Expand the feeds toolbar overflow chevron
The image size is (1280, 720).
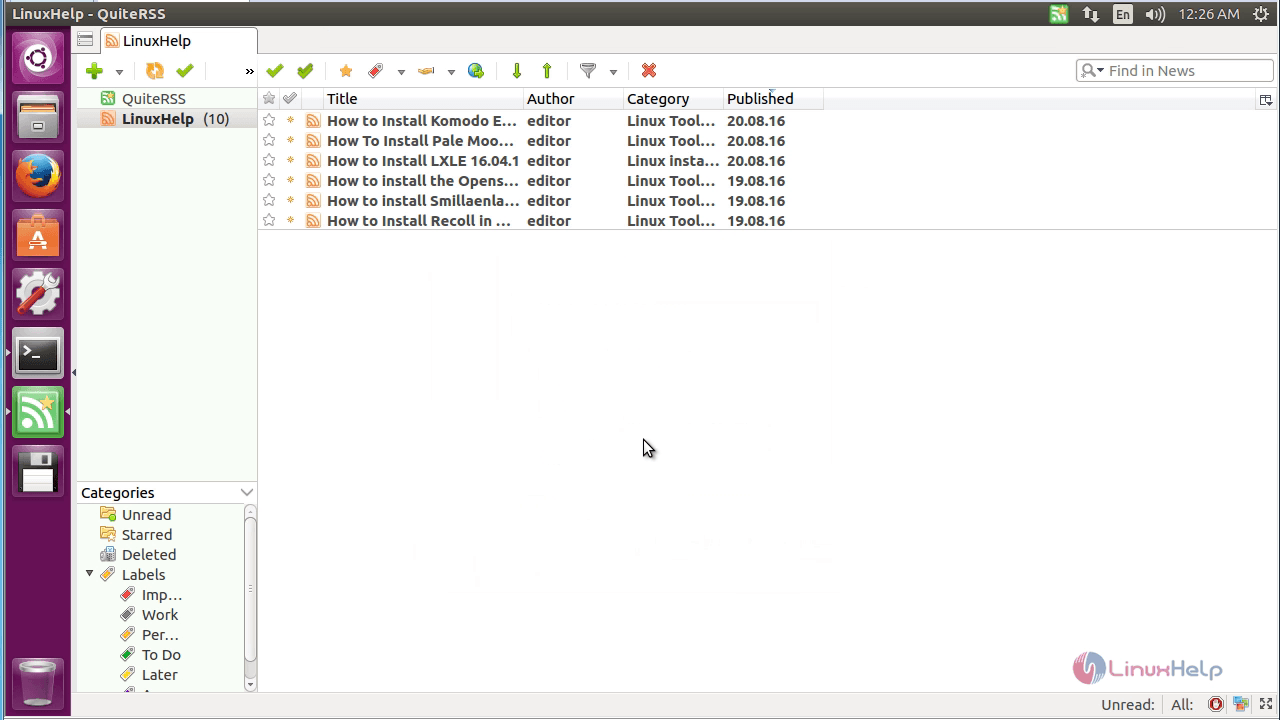tap(249, 71)
